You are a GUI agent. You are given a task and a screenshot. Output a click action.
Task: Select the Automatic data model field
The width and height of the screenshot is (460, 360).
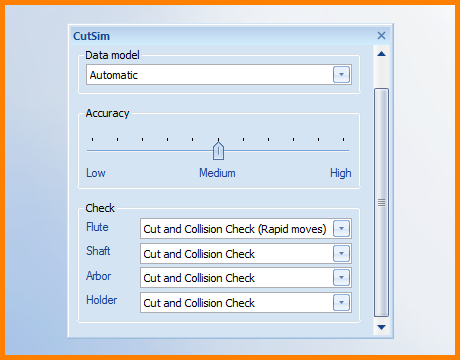coord(219,75)
